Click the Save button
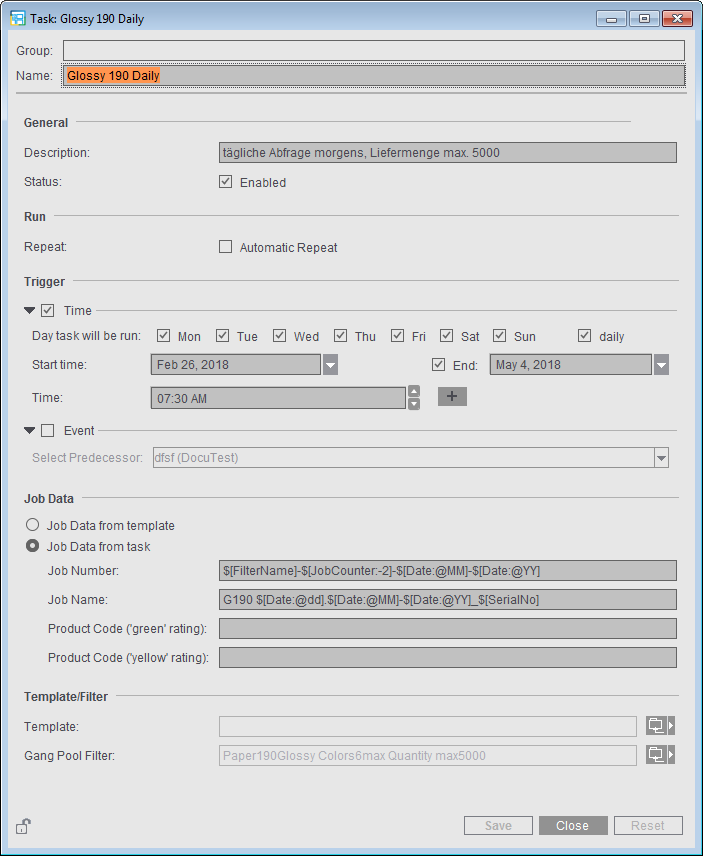The height and width of the screenshot is (856, 703). [498, 826]
